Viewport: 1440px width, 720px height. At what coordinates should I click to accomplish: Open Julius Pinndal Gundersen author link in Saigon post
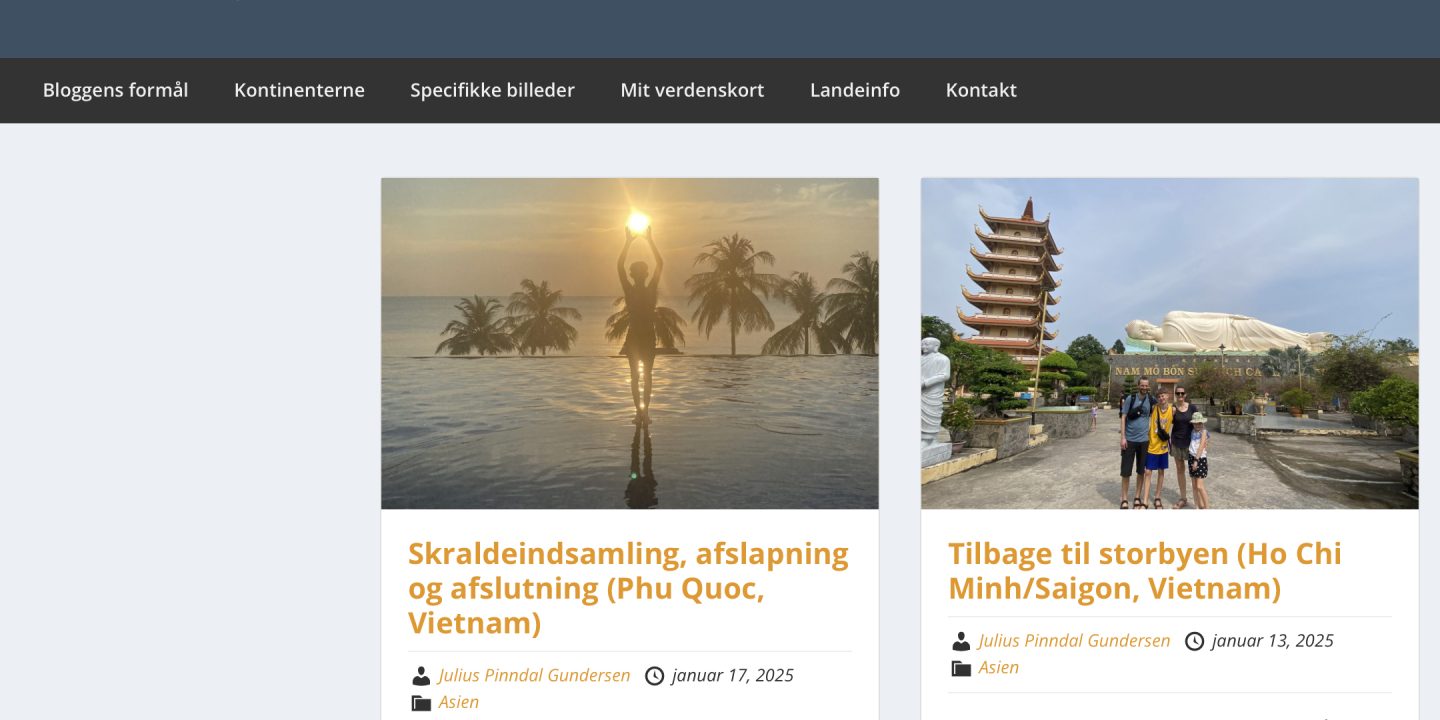[1074, 641]
